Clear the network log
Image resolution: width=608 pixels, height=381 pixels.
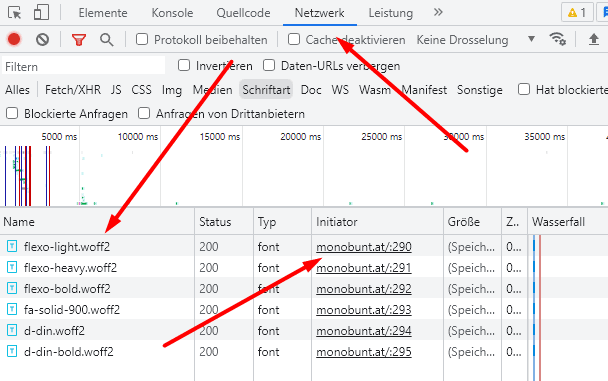coord(42,39)
